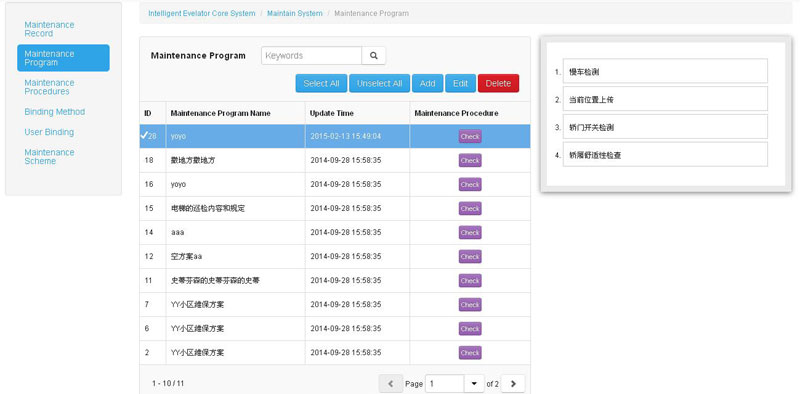Click the Select All button
The image size is (800, 394).
pyautogui.click(x=321, y=84)
